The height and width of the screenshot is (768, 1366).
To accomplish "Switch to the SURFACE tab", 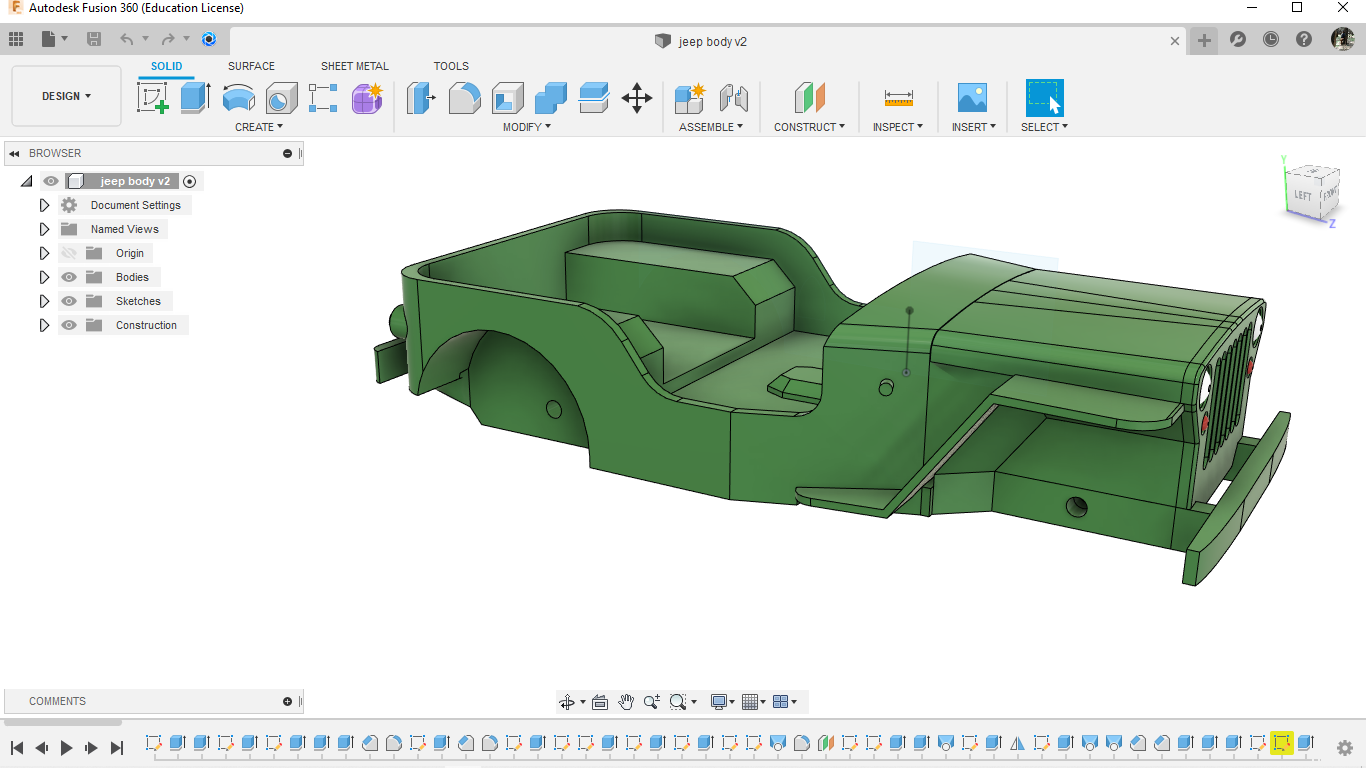I will [x=251, y=66].
